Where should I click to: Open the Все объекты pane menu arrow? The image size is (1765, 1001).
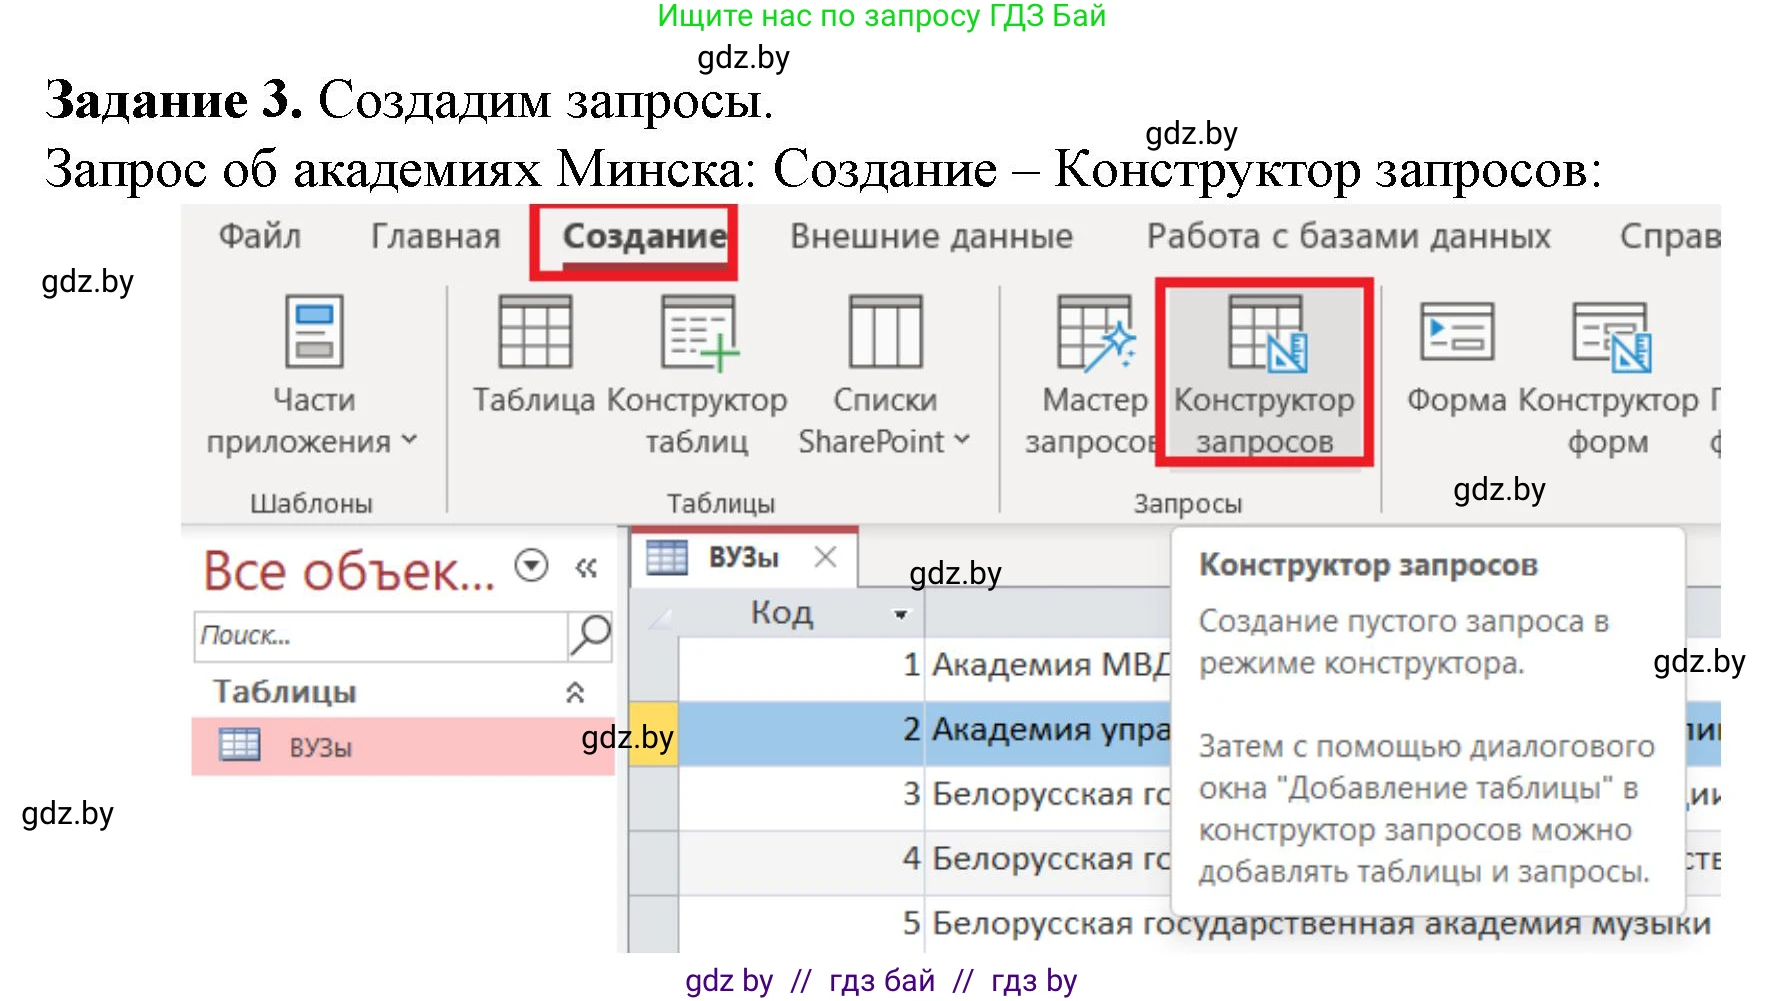pos(532,565)
